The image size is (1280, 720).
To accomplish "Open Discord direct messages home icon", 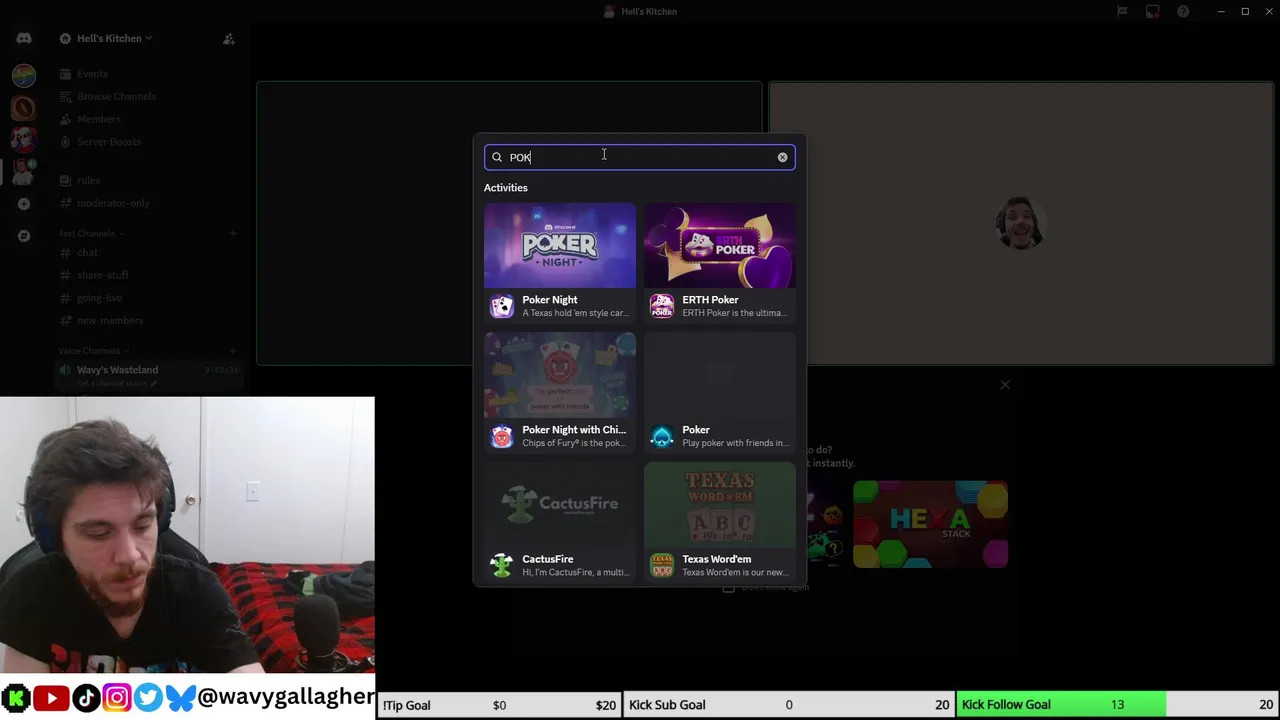I will (24, 38).
